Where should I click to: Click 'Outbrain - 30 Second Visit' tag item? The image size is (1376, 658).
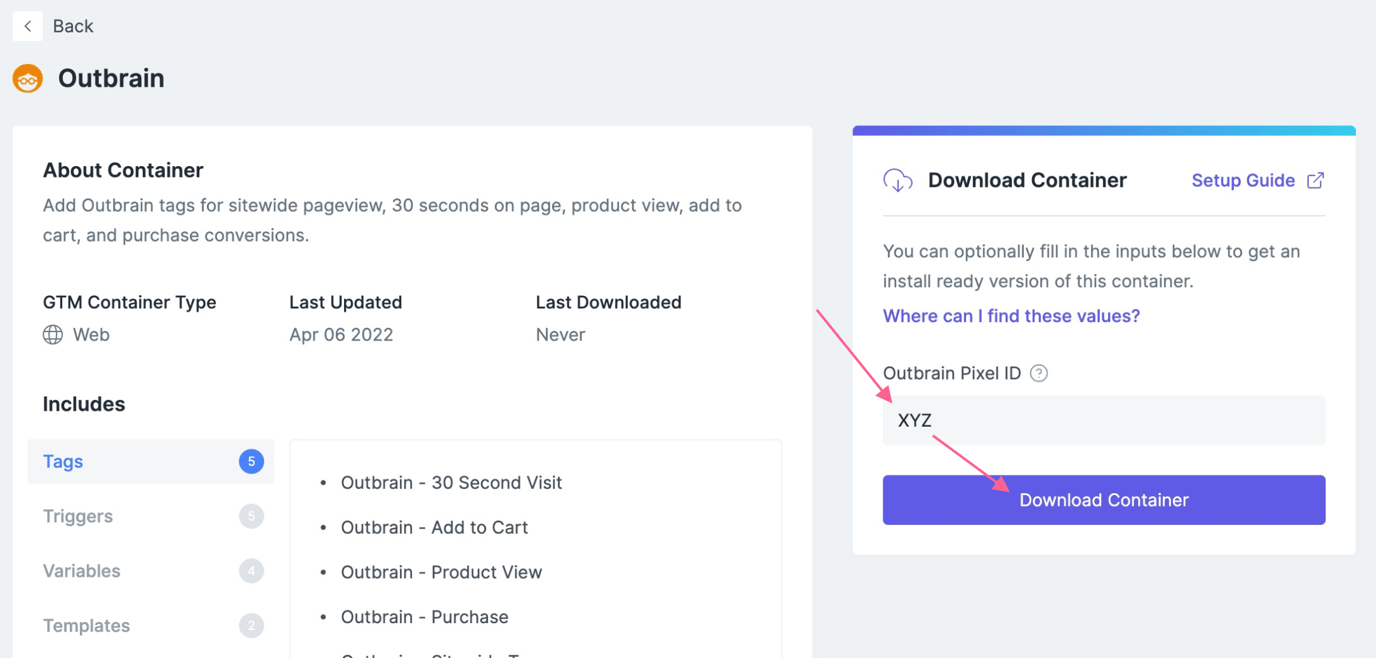point(451,483)
